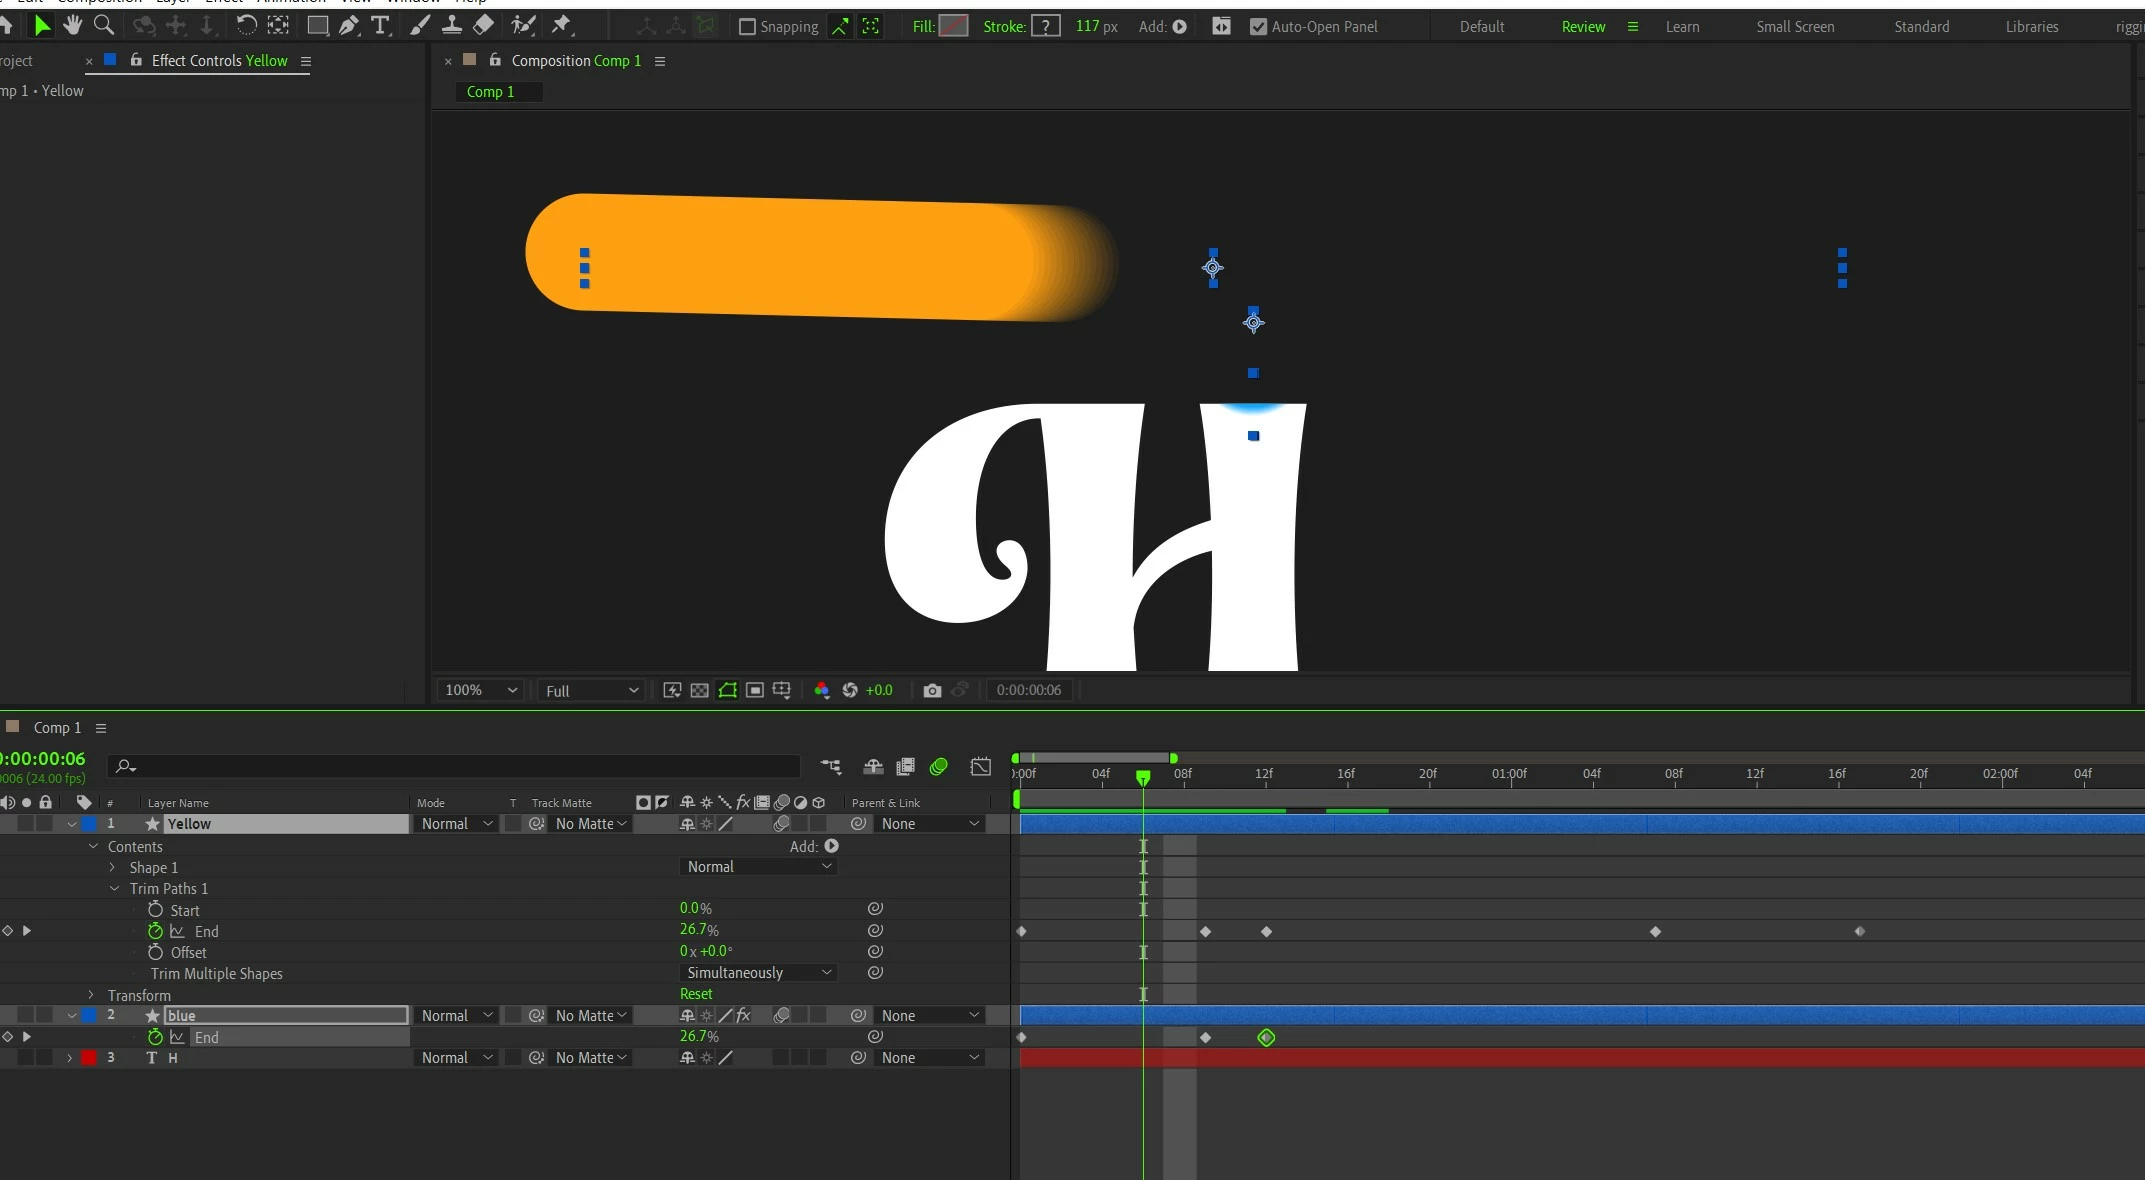Select the Type tool
The height and width of the screenshot is (1180, 2145).
pyautogui.click(x=380, y=26)
